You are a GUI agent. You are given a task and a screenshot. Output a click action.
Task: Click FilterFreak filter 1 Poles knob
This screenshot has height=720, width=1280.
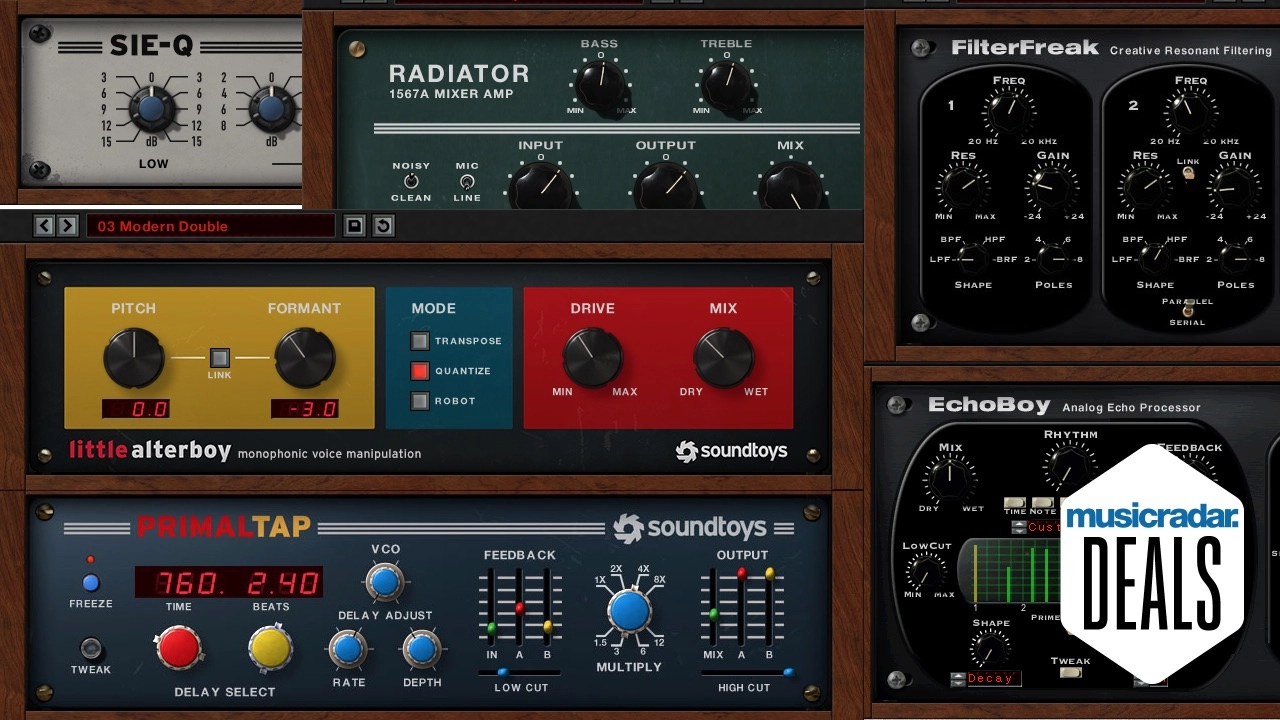point(1052,259)
